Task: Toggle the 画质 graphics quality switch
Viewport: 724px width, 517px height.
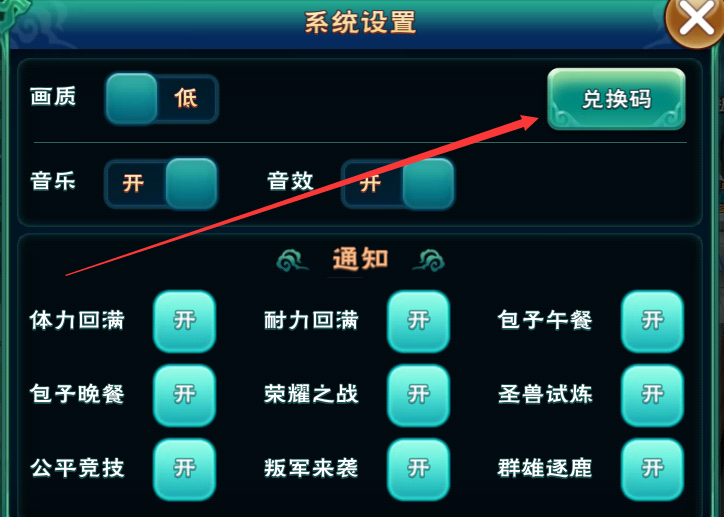Action: (x=161, y=99)
